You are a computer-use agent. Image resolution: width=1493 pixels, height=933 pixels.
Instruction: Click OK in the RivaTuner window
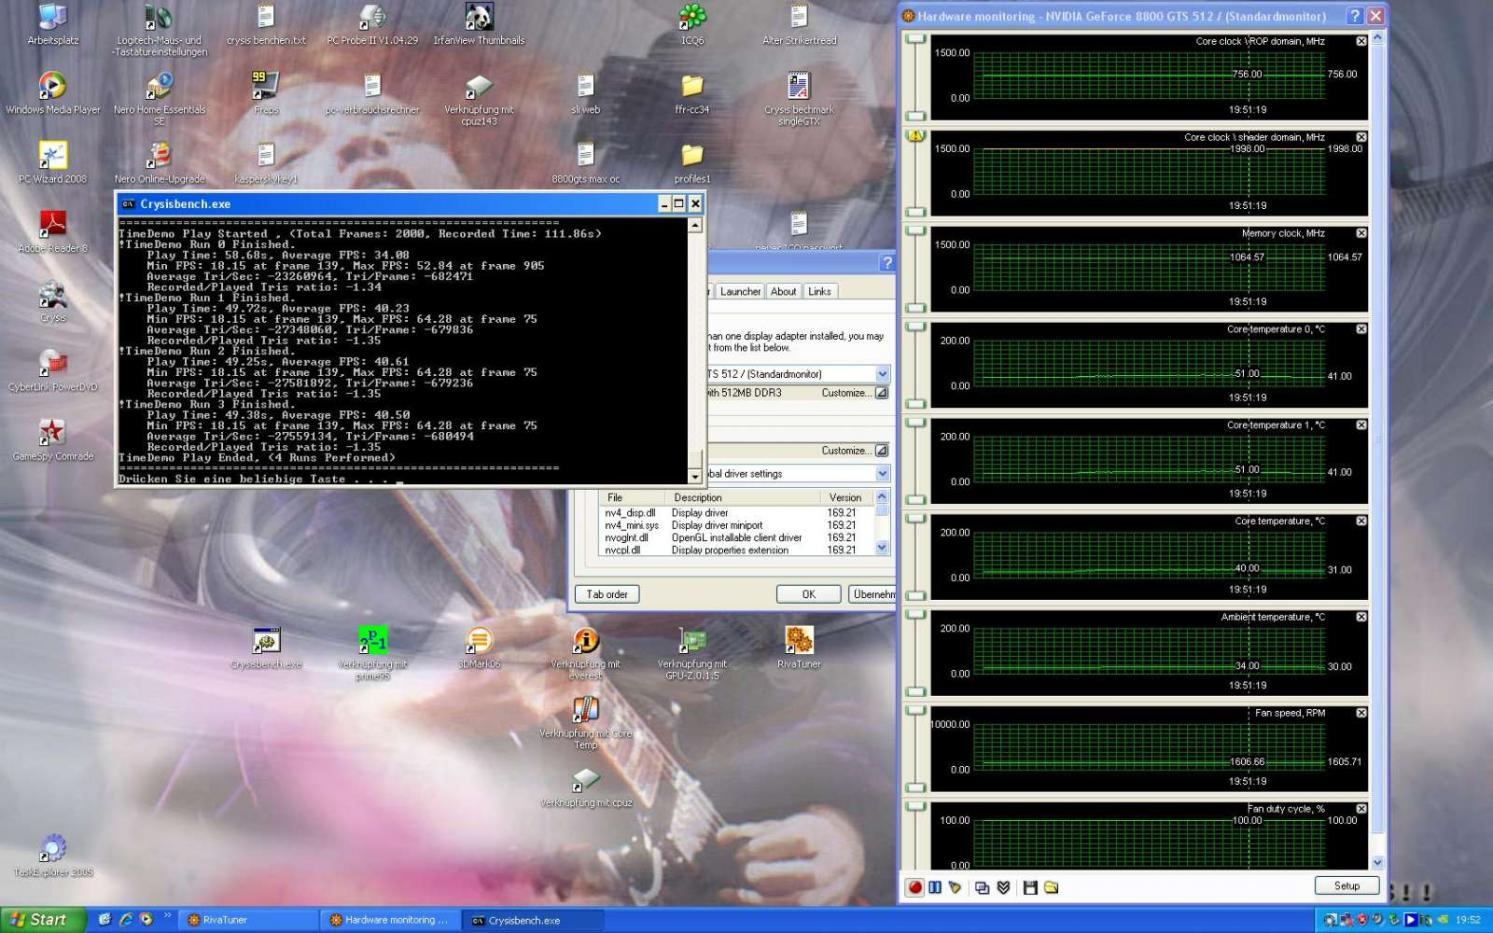808,594
